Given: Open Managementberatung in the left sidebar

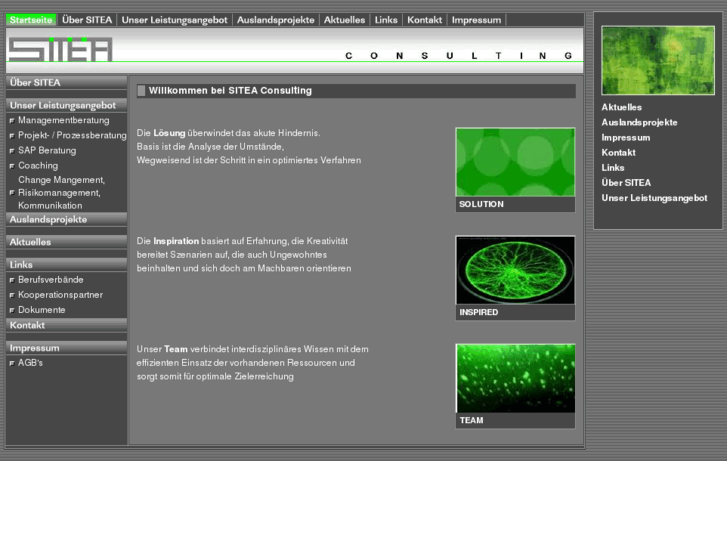Looking at the screenshot, I should pyautogui.click(x=64, y=120).
